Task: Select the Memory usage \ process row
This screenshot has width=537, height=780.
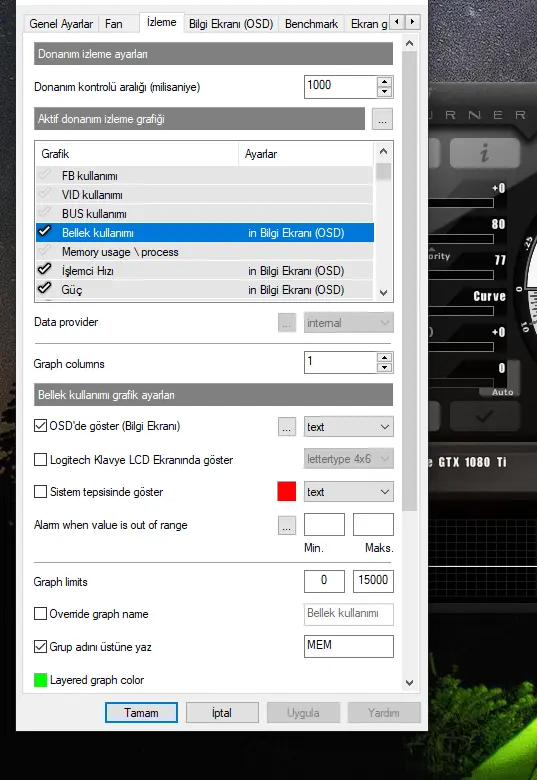Action: (204, 252)
